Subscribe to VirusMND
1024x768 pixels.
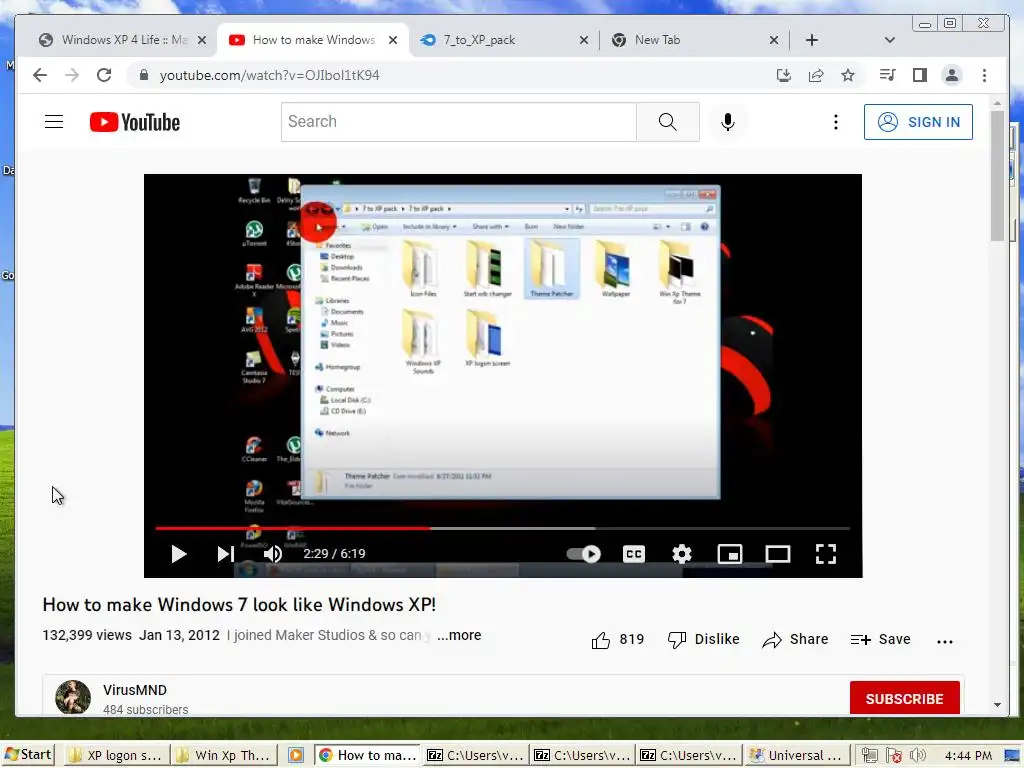coord(904,698)
